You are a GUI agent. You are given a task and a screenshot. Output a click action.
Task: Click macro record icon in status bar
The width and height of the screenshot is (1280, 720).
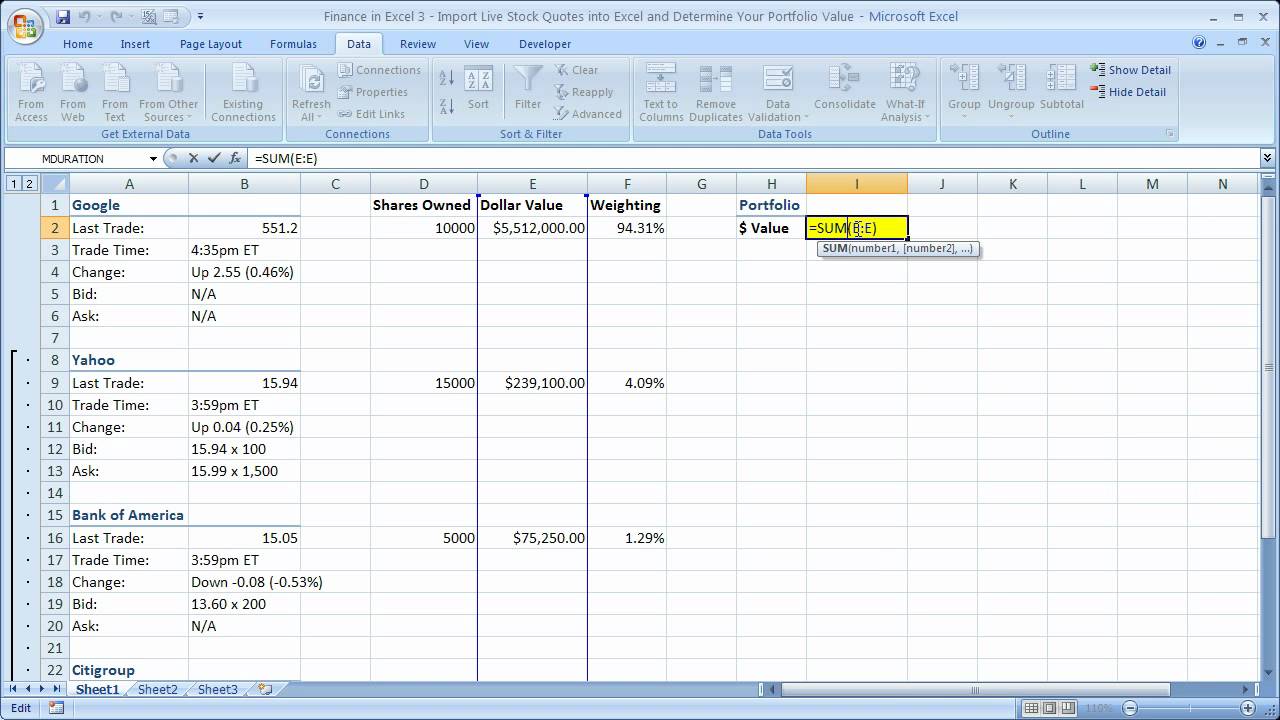(x=56, y=708)
